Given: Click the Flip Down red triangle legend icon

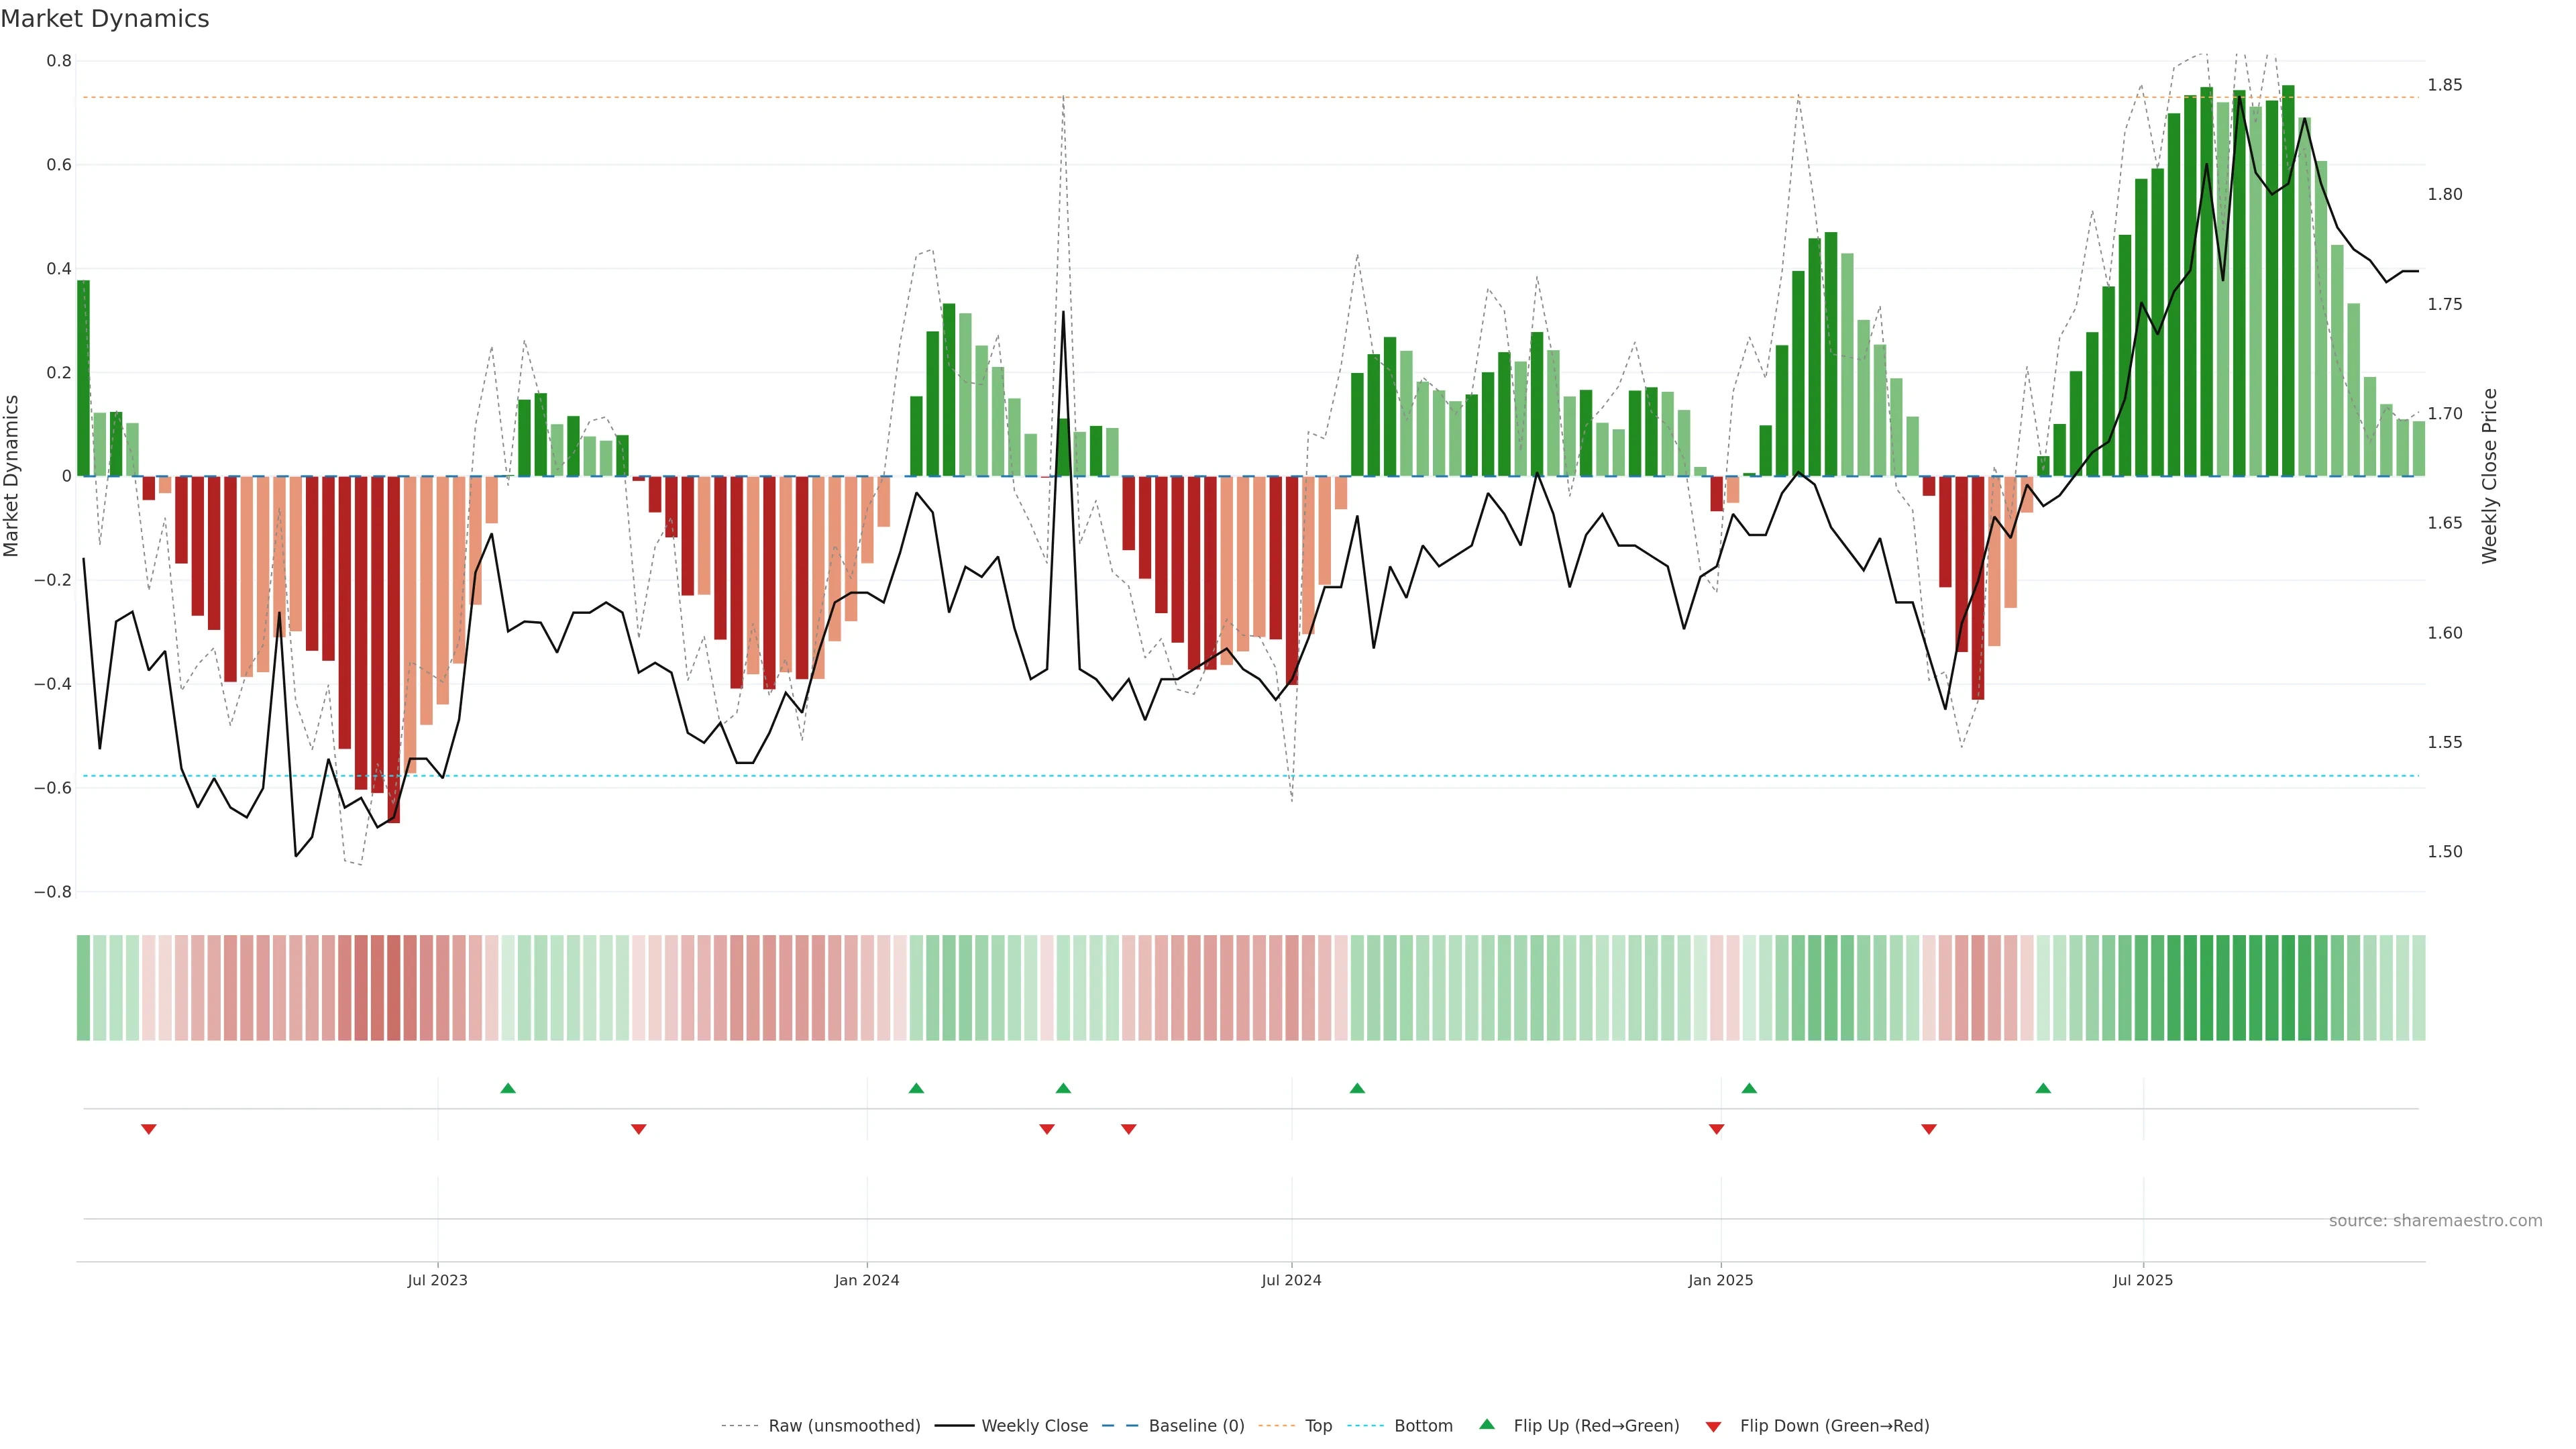Looking at the screenshot, I should [x=1713, y=1426].
